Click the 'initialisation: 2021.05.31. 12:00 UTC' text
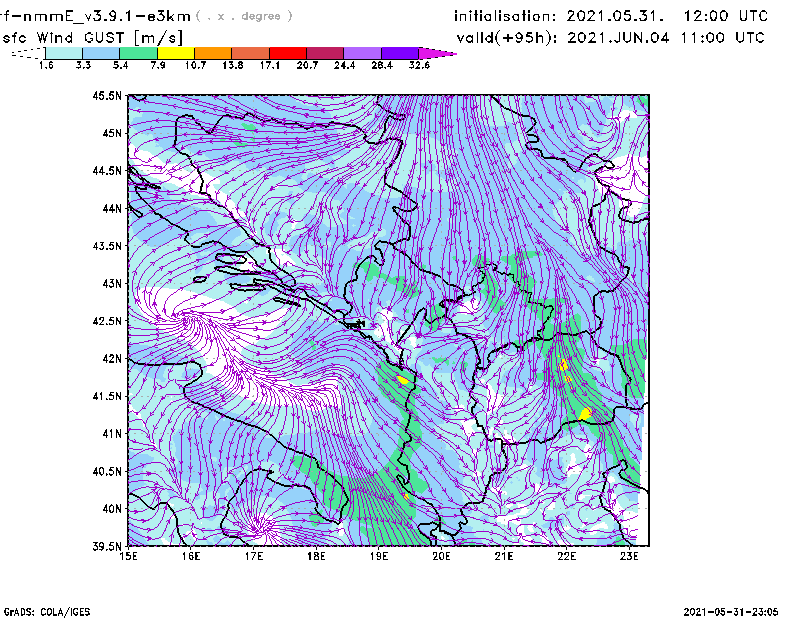Image resolution: width=800 pixels, height=618 pixels. (x=611, y=16)
